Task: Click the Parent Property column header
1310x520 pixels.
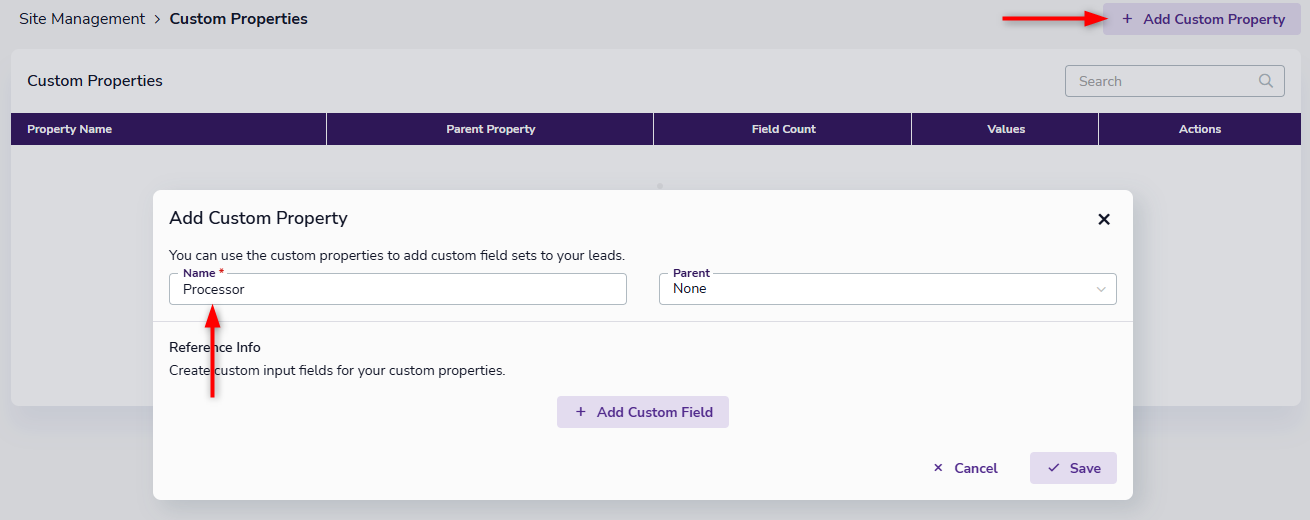Action: [490, 129]
